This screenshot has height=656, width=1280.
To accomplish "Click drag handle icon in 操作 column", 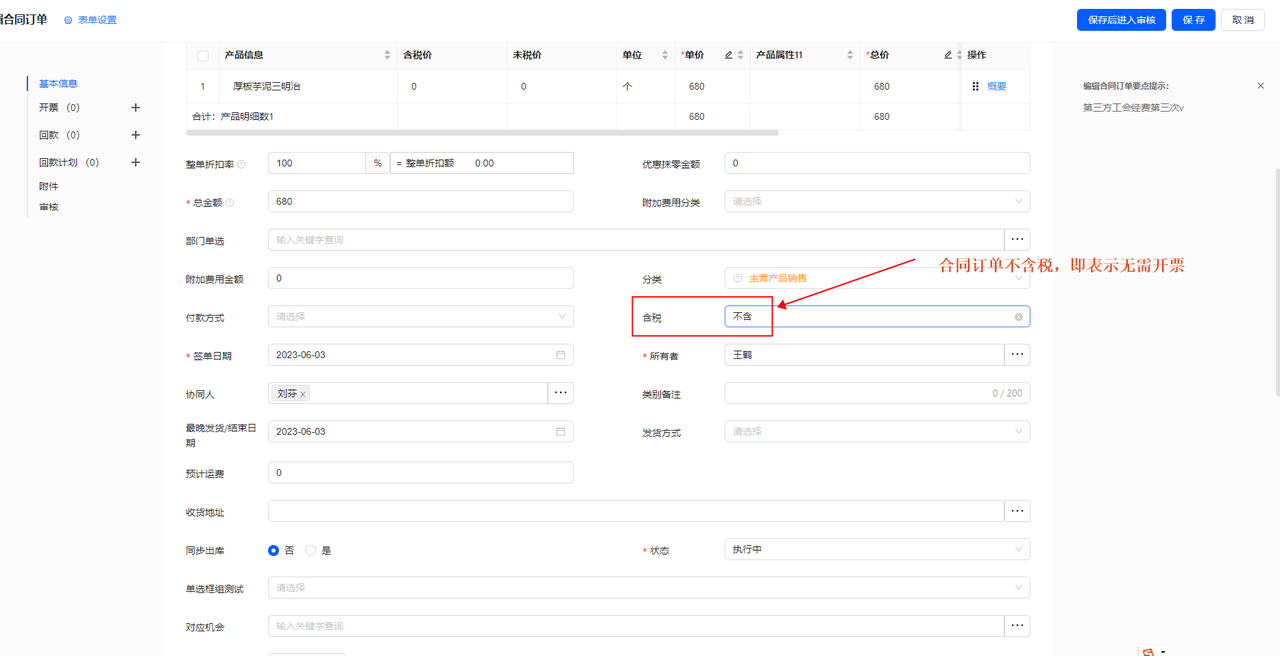I will [975, 87].
